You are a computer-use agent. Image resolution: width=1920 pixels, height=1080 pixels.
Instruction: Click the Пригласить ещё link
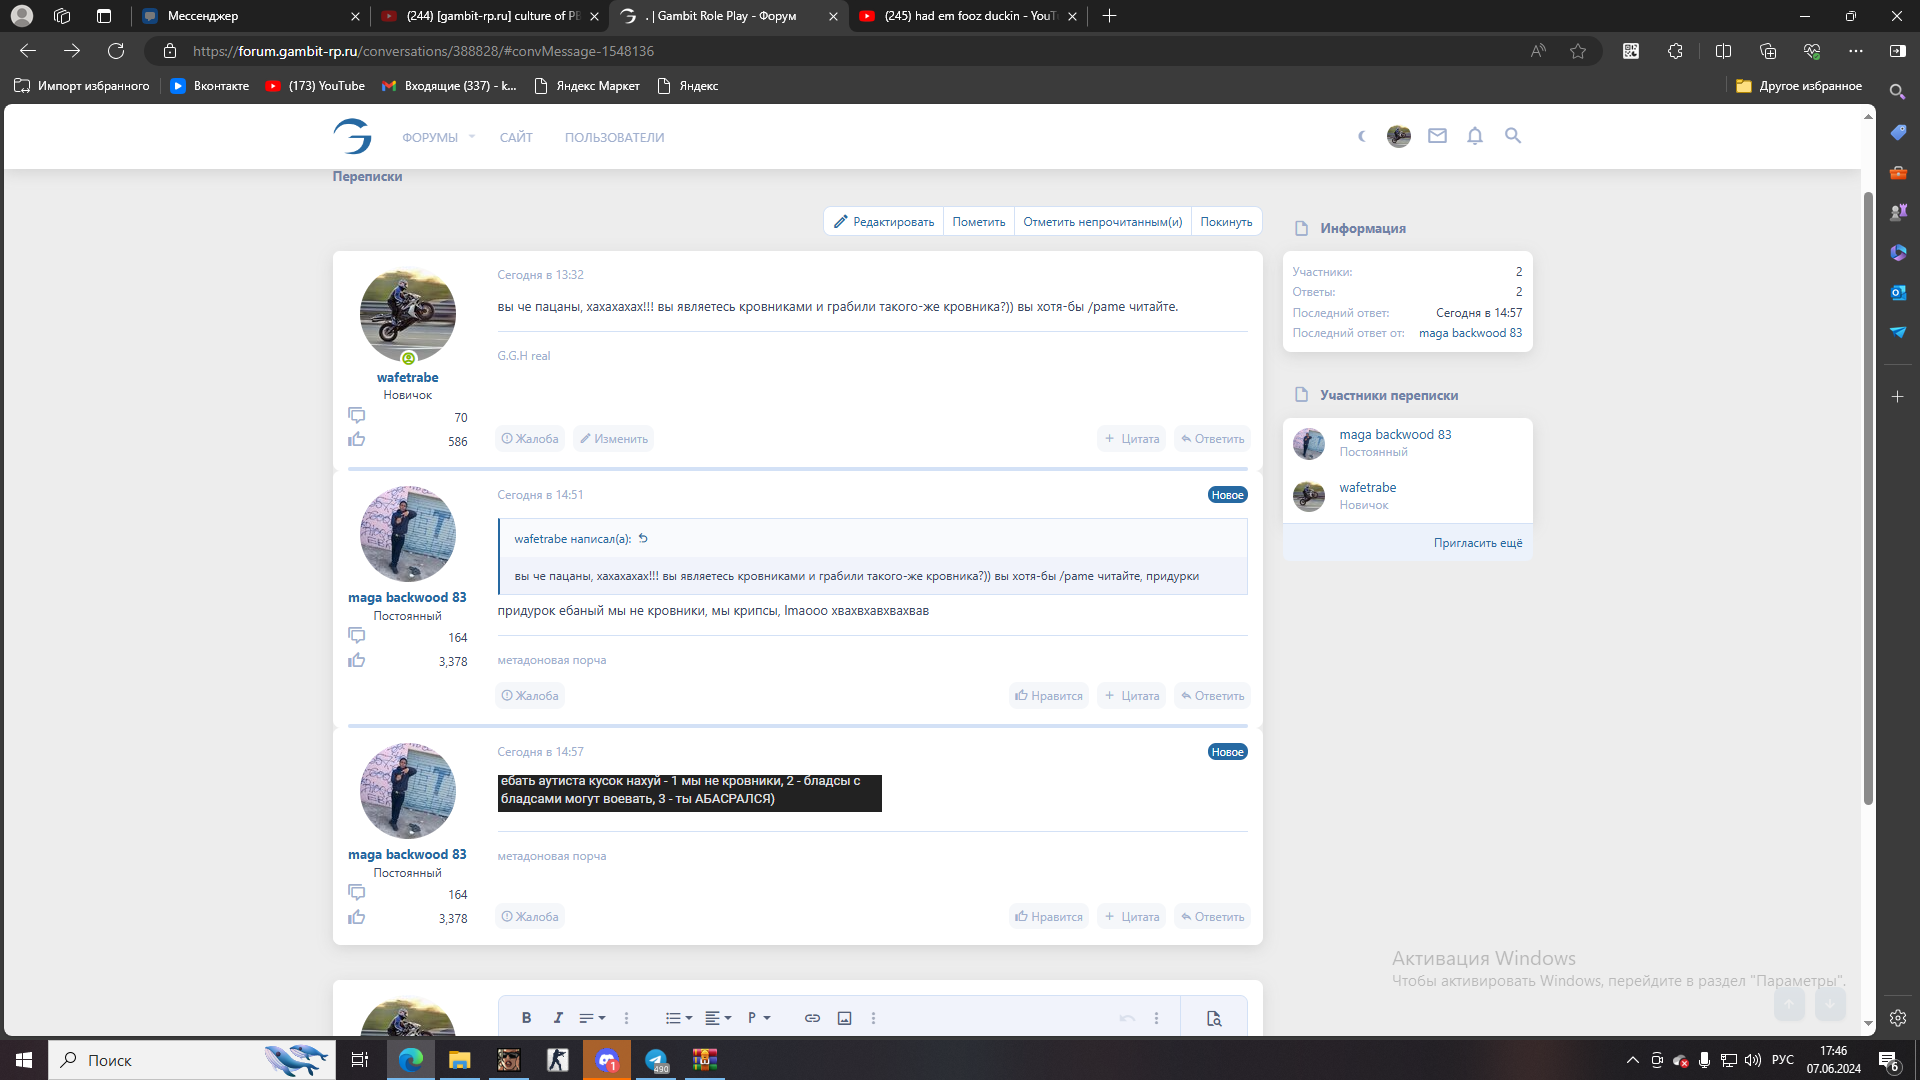(x=1477, y=543)
